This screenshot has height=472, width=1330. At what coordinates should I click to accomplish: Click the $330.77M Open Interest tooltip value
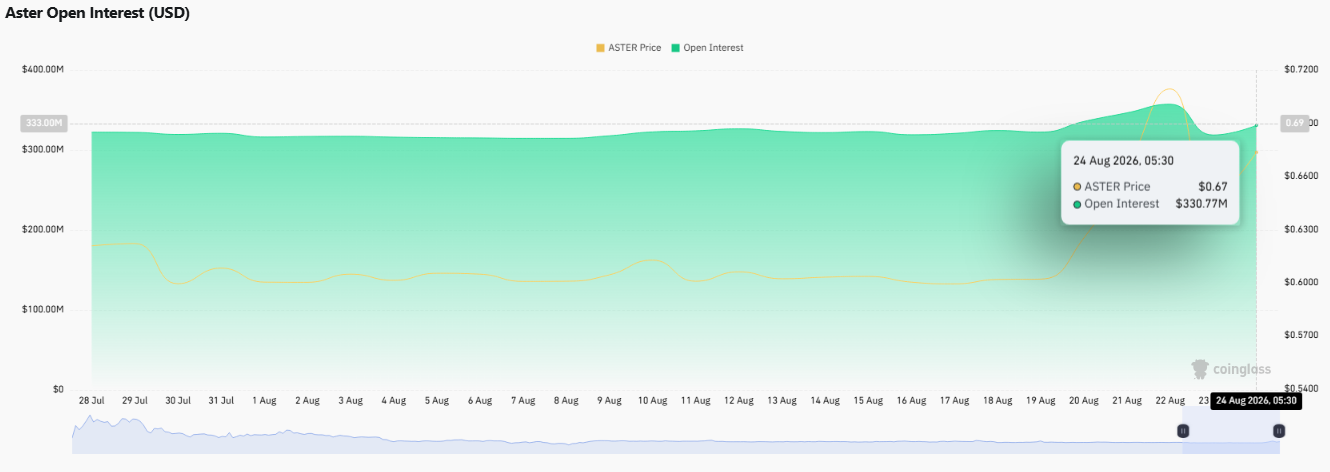1201,203
